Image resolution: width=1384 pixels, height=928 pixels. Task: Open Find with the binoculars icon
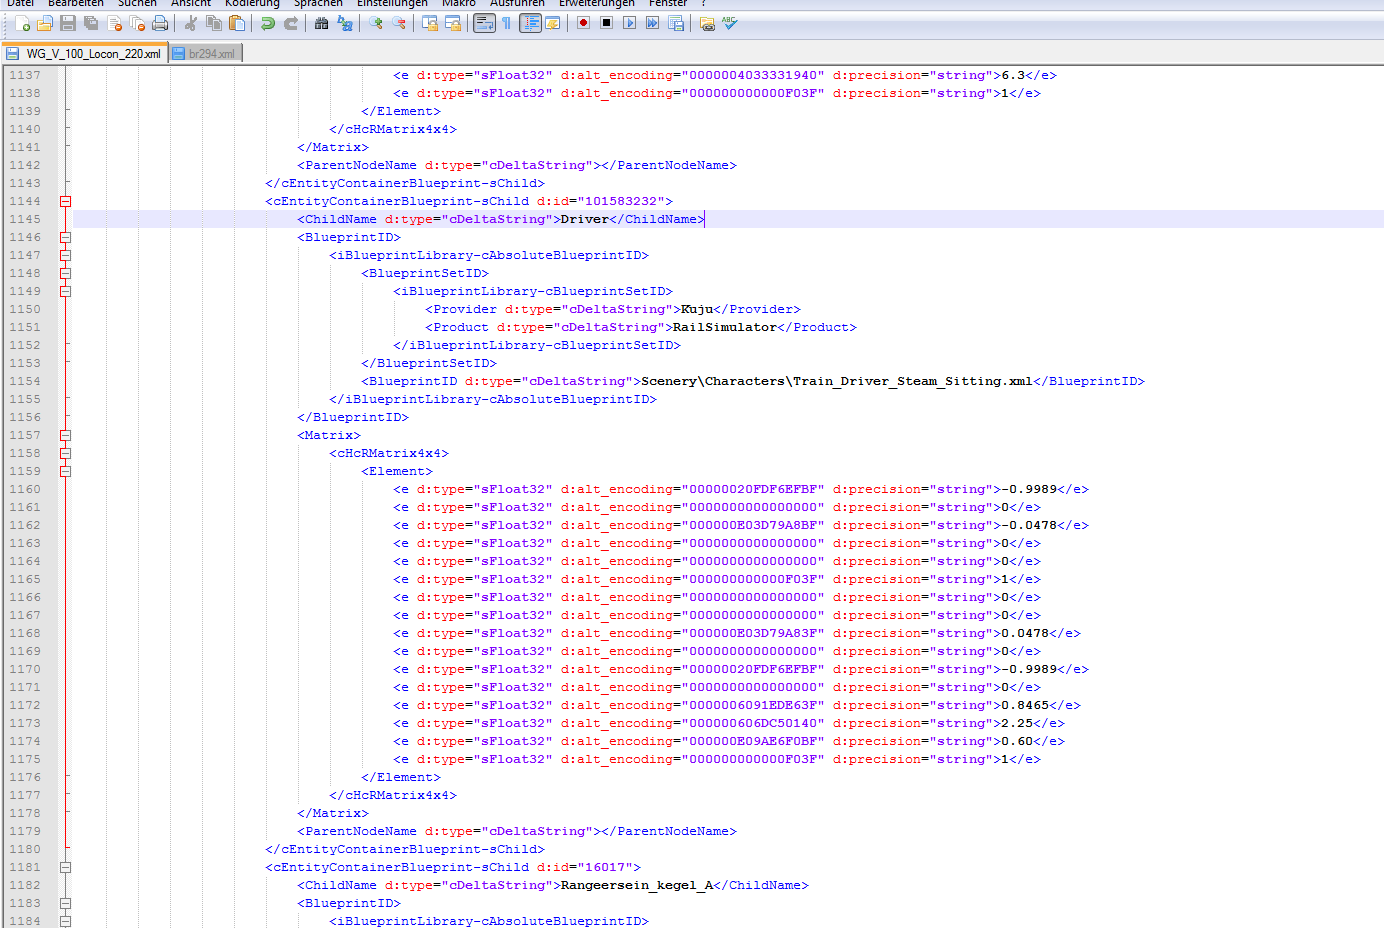[x=322, y=23]
